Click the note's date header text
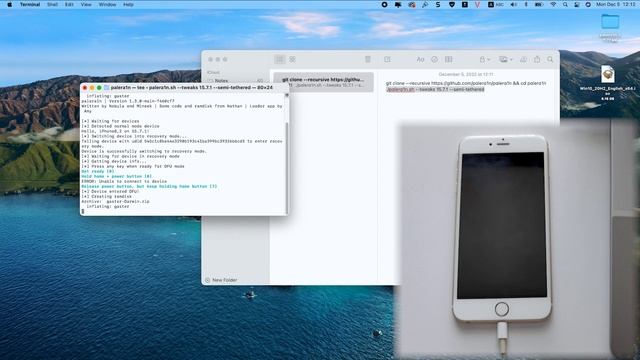This screenshot has height=360, width=640. (466, 74)
